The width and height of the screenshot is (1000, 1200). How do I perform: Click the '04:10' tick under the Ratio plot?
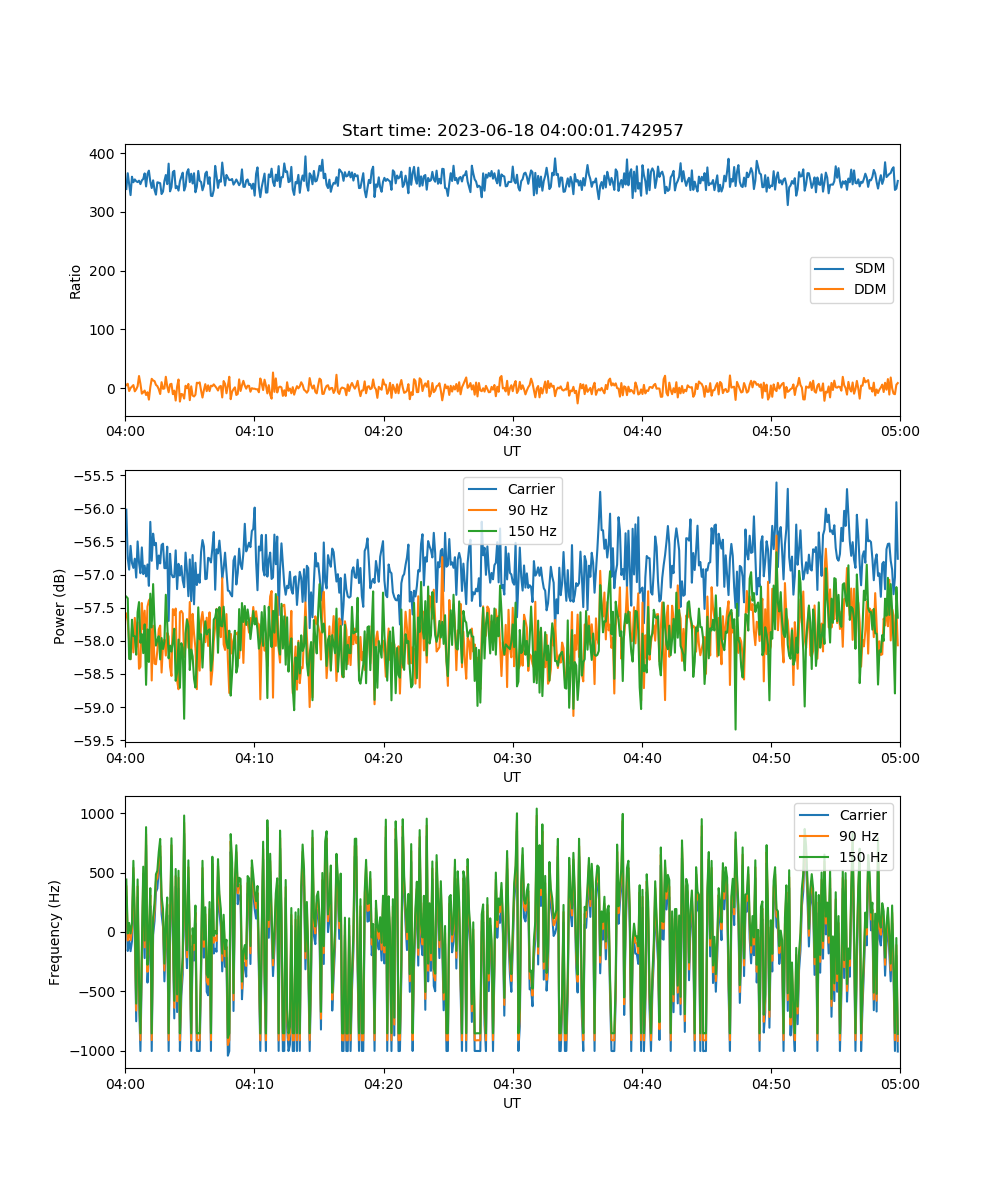tap(254, 432)
